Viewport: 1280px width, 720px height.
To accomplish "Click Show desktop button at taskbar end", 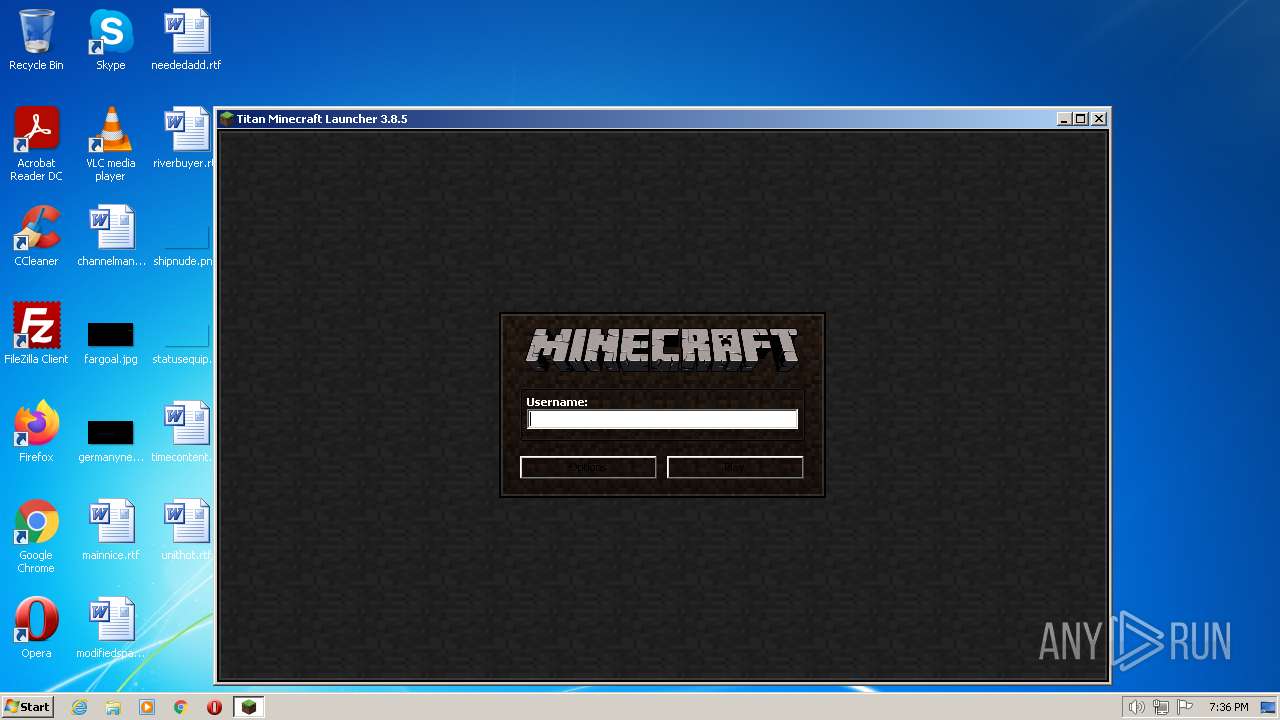I will click(1270, 707).
